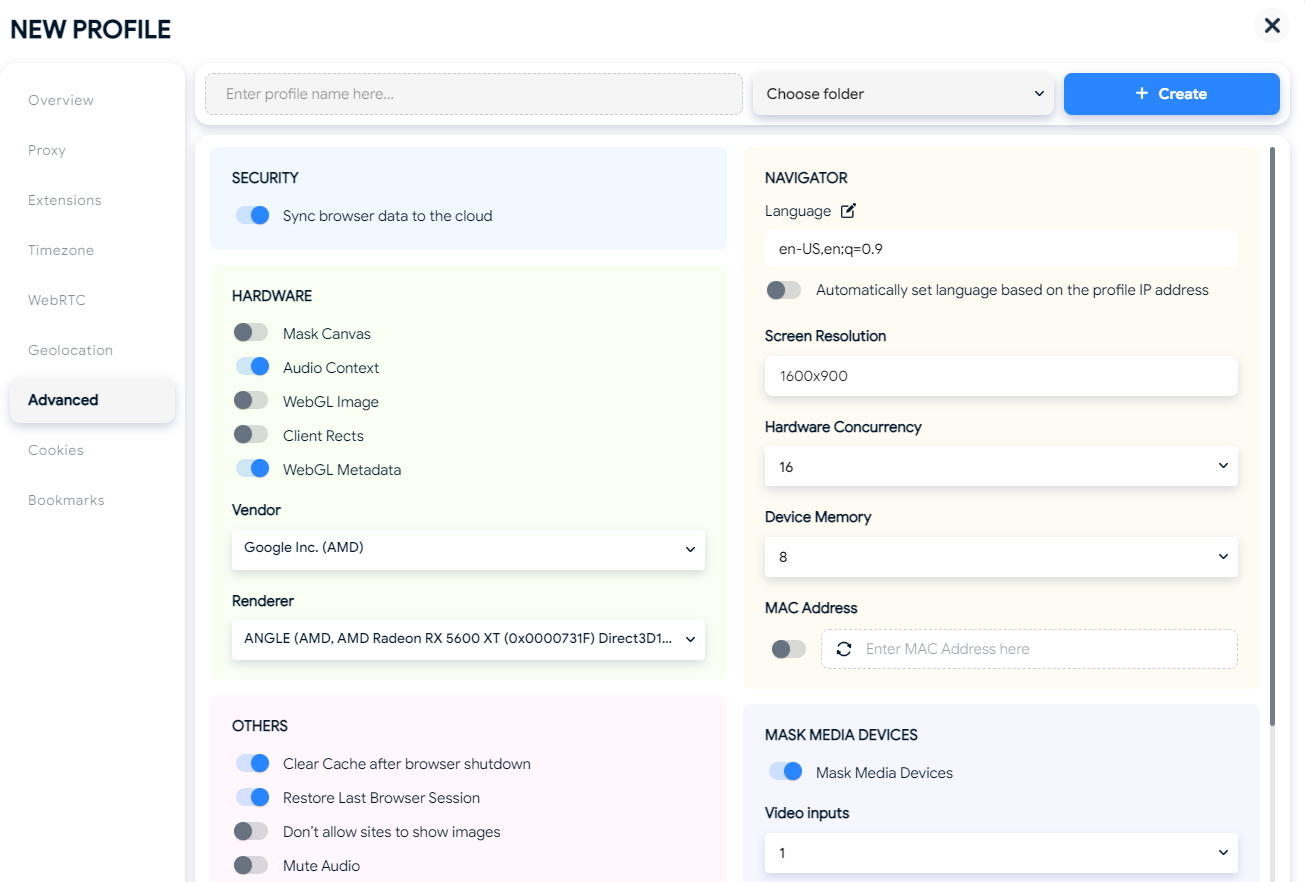This screenshot has height=882, width=1305.
Task: Select the Advanced section
Action: (x=92, y=400)
